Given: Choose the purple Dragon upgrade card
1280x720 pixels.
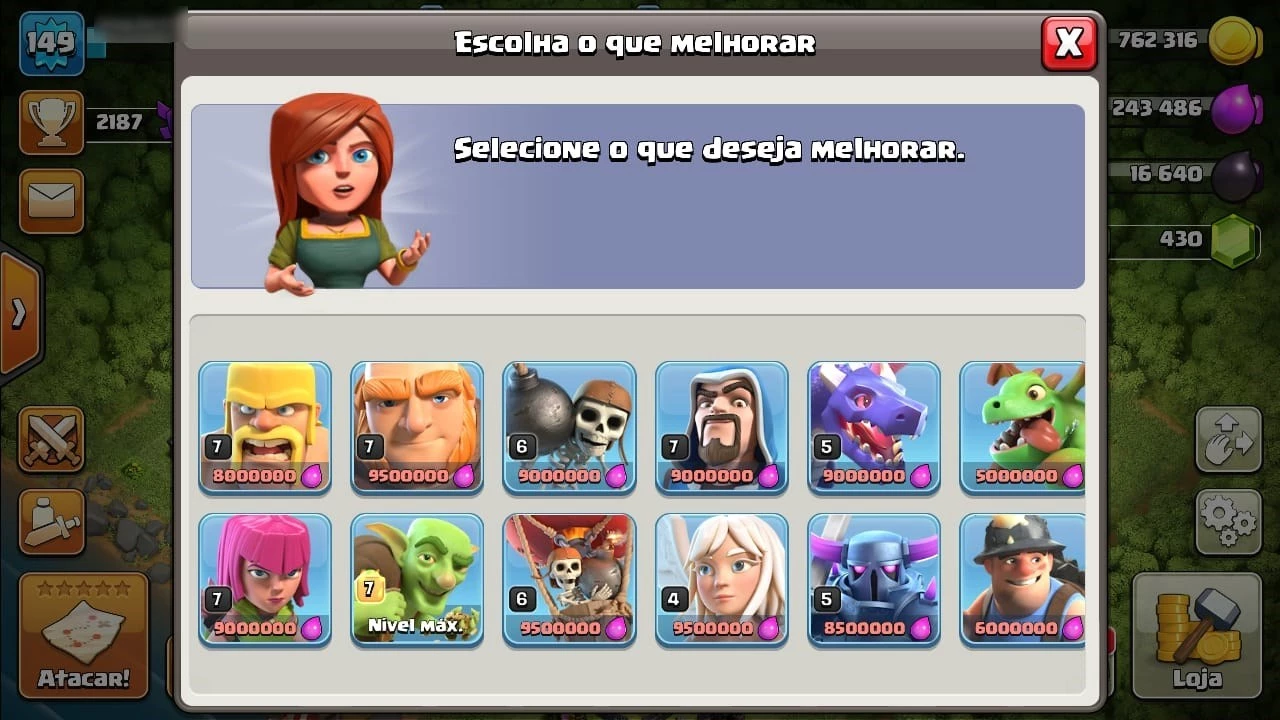Looking at the screenshot, I should pyautogui.click(x=874, y=428).
